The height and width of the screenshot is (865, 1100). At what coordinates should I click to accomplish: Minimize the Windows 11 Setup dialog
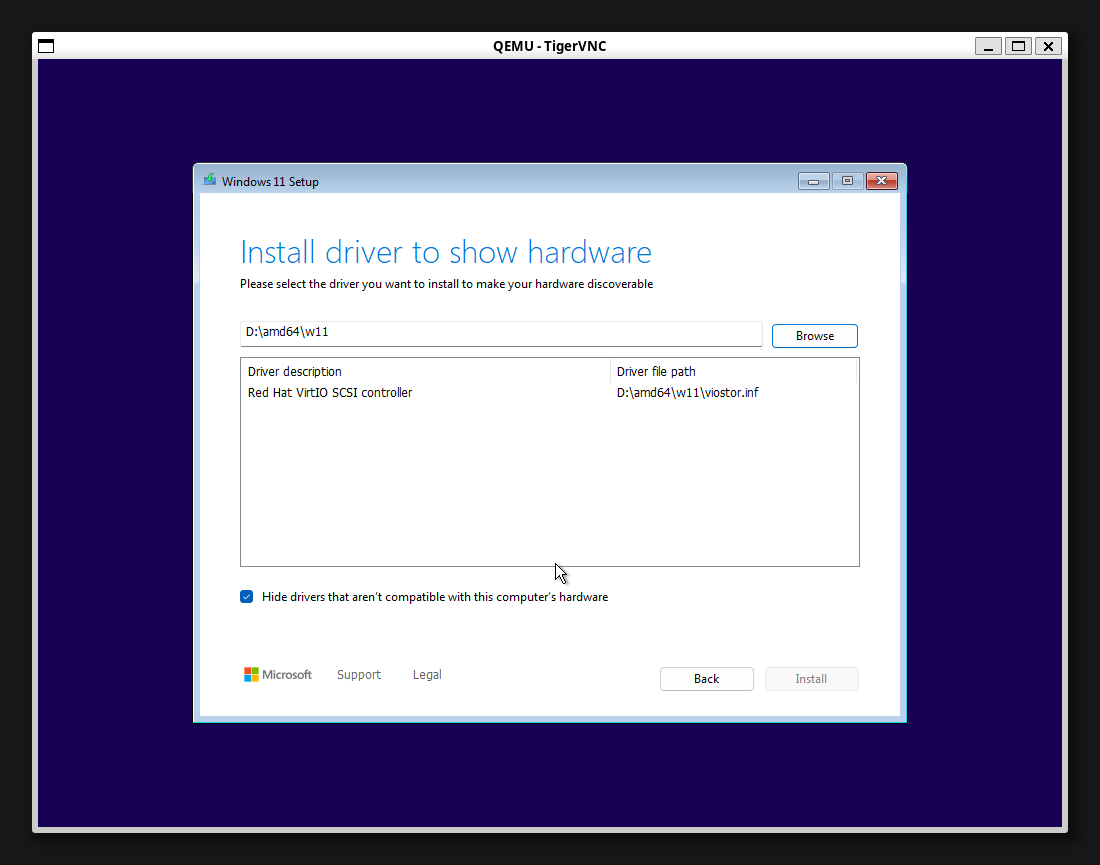tap(814, 181)
